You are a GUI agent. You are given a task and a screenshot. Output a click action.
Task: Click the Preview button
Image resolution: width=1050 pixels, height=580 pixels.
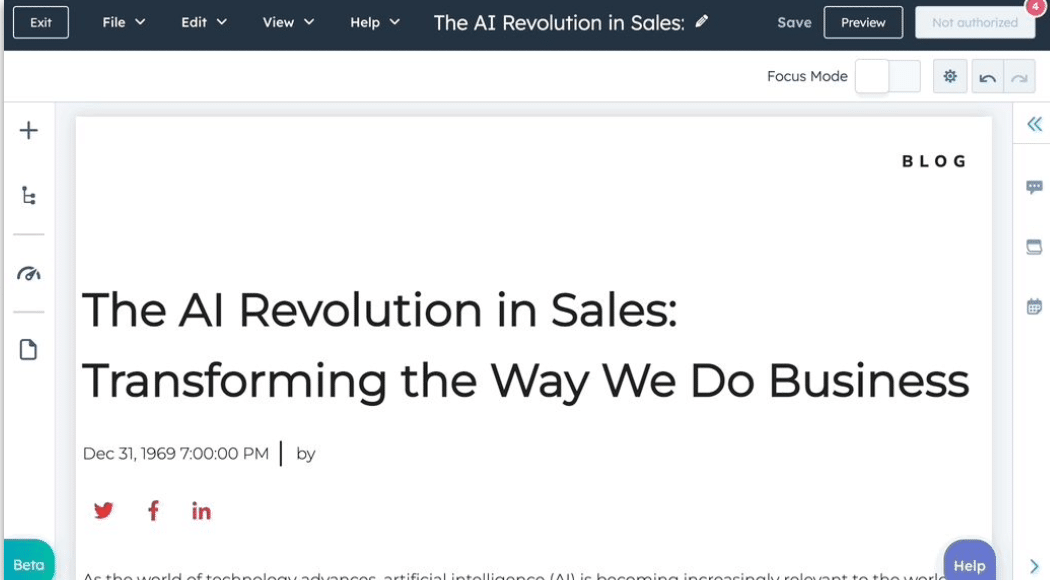click(863, 22)
